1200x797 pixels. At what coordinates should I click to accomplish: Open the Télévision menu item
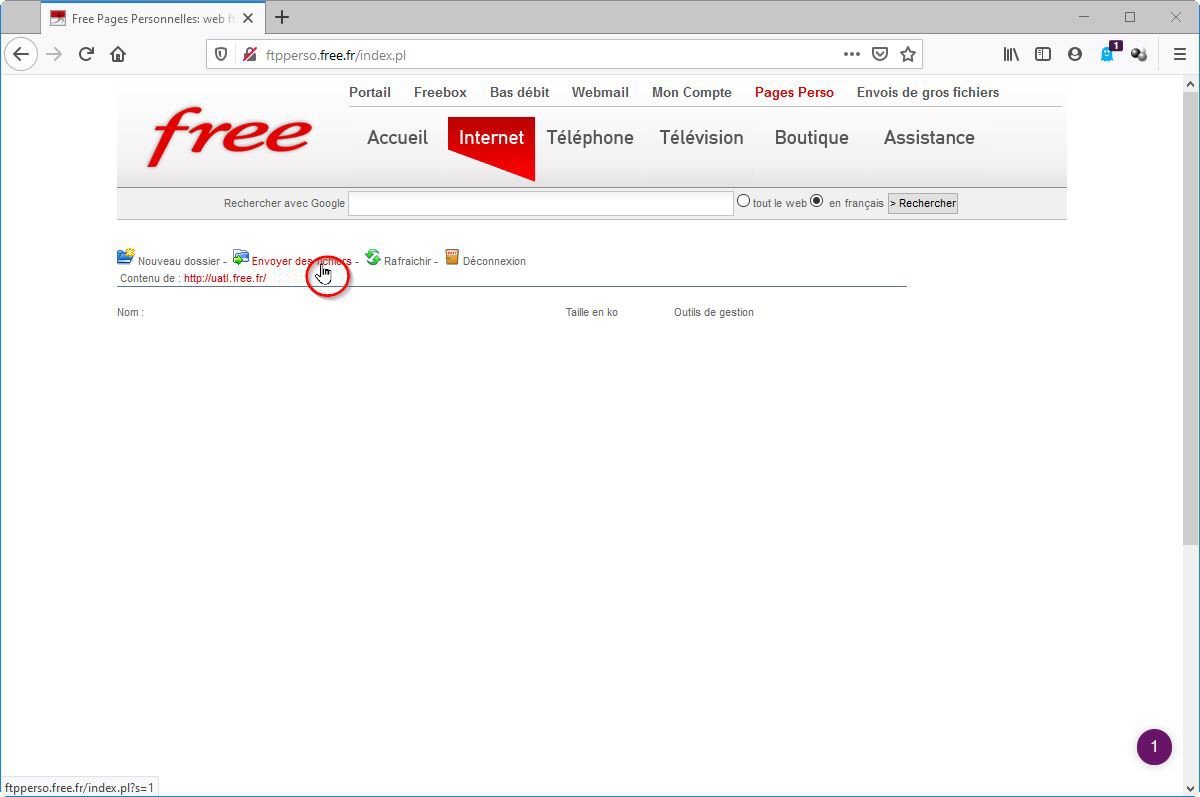[701, 138]
